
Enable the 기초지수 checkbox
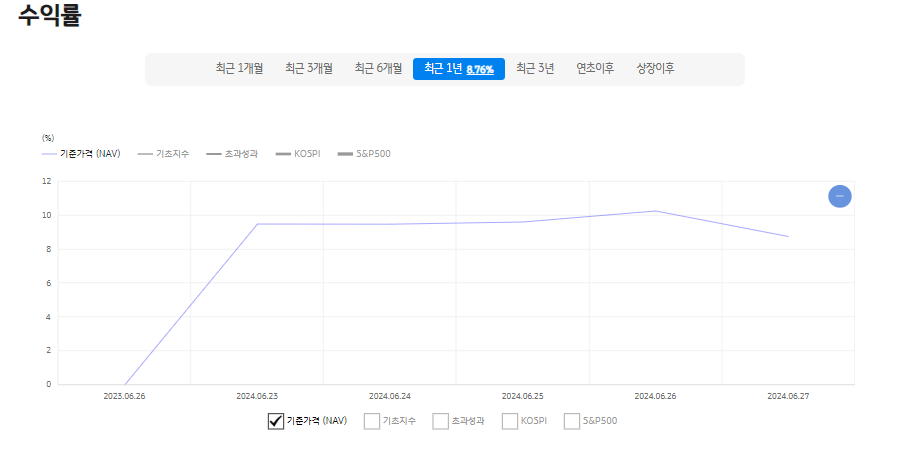point(372,421)
